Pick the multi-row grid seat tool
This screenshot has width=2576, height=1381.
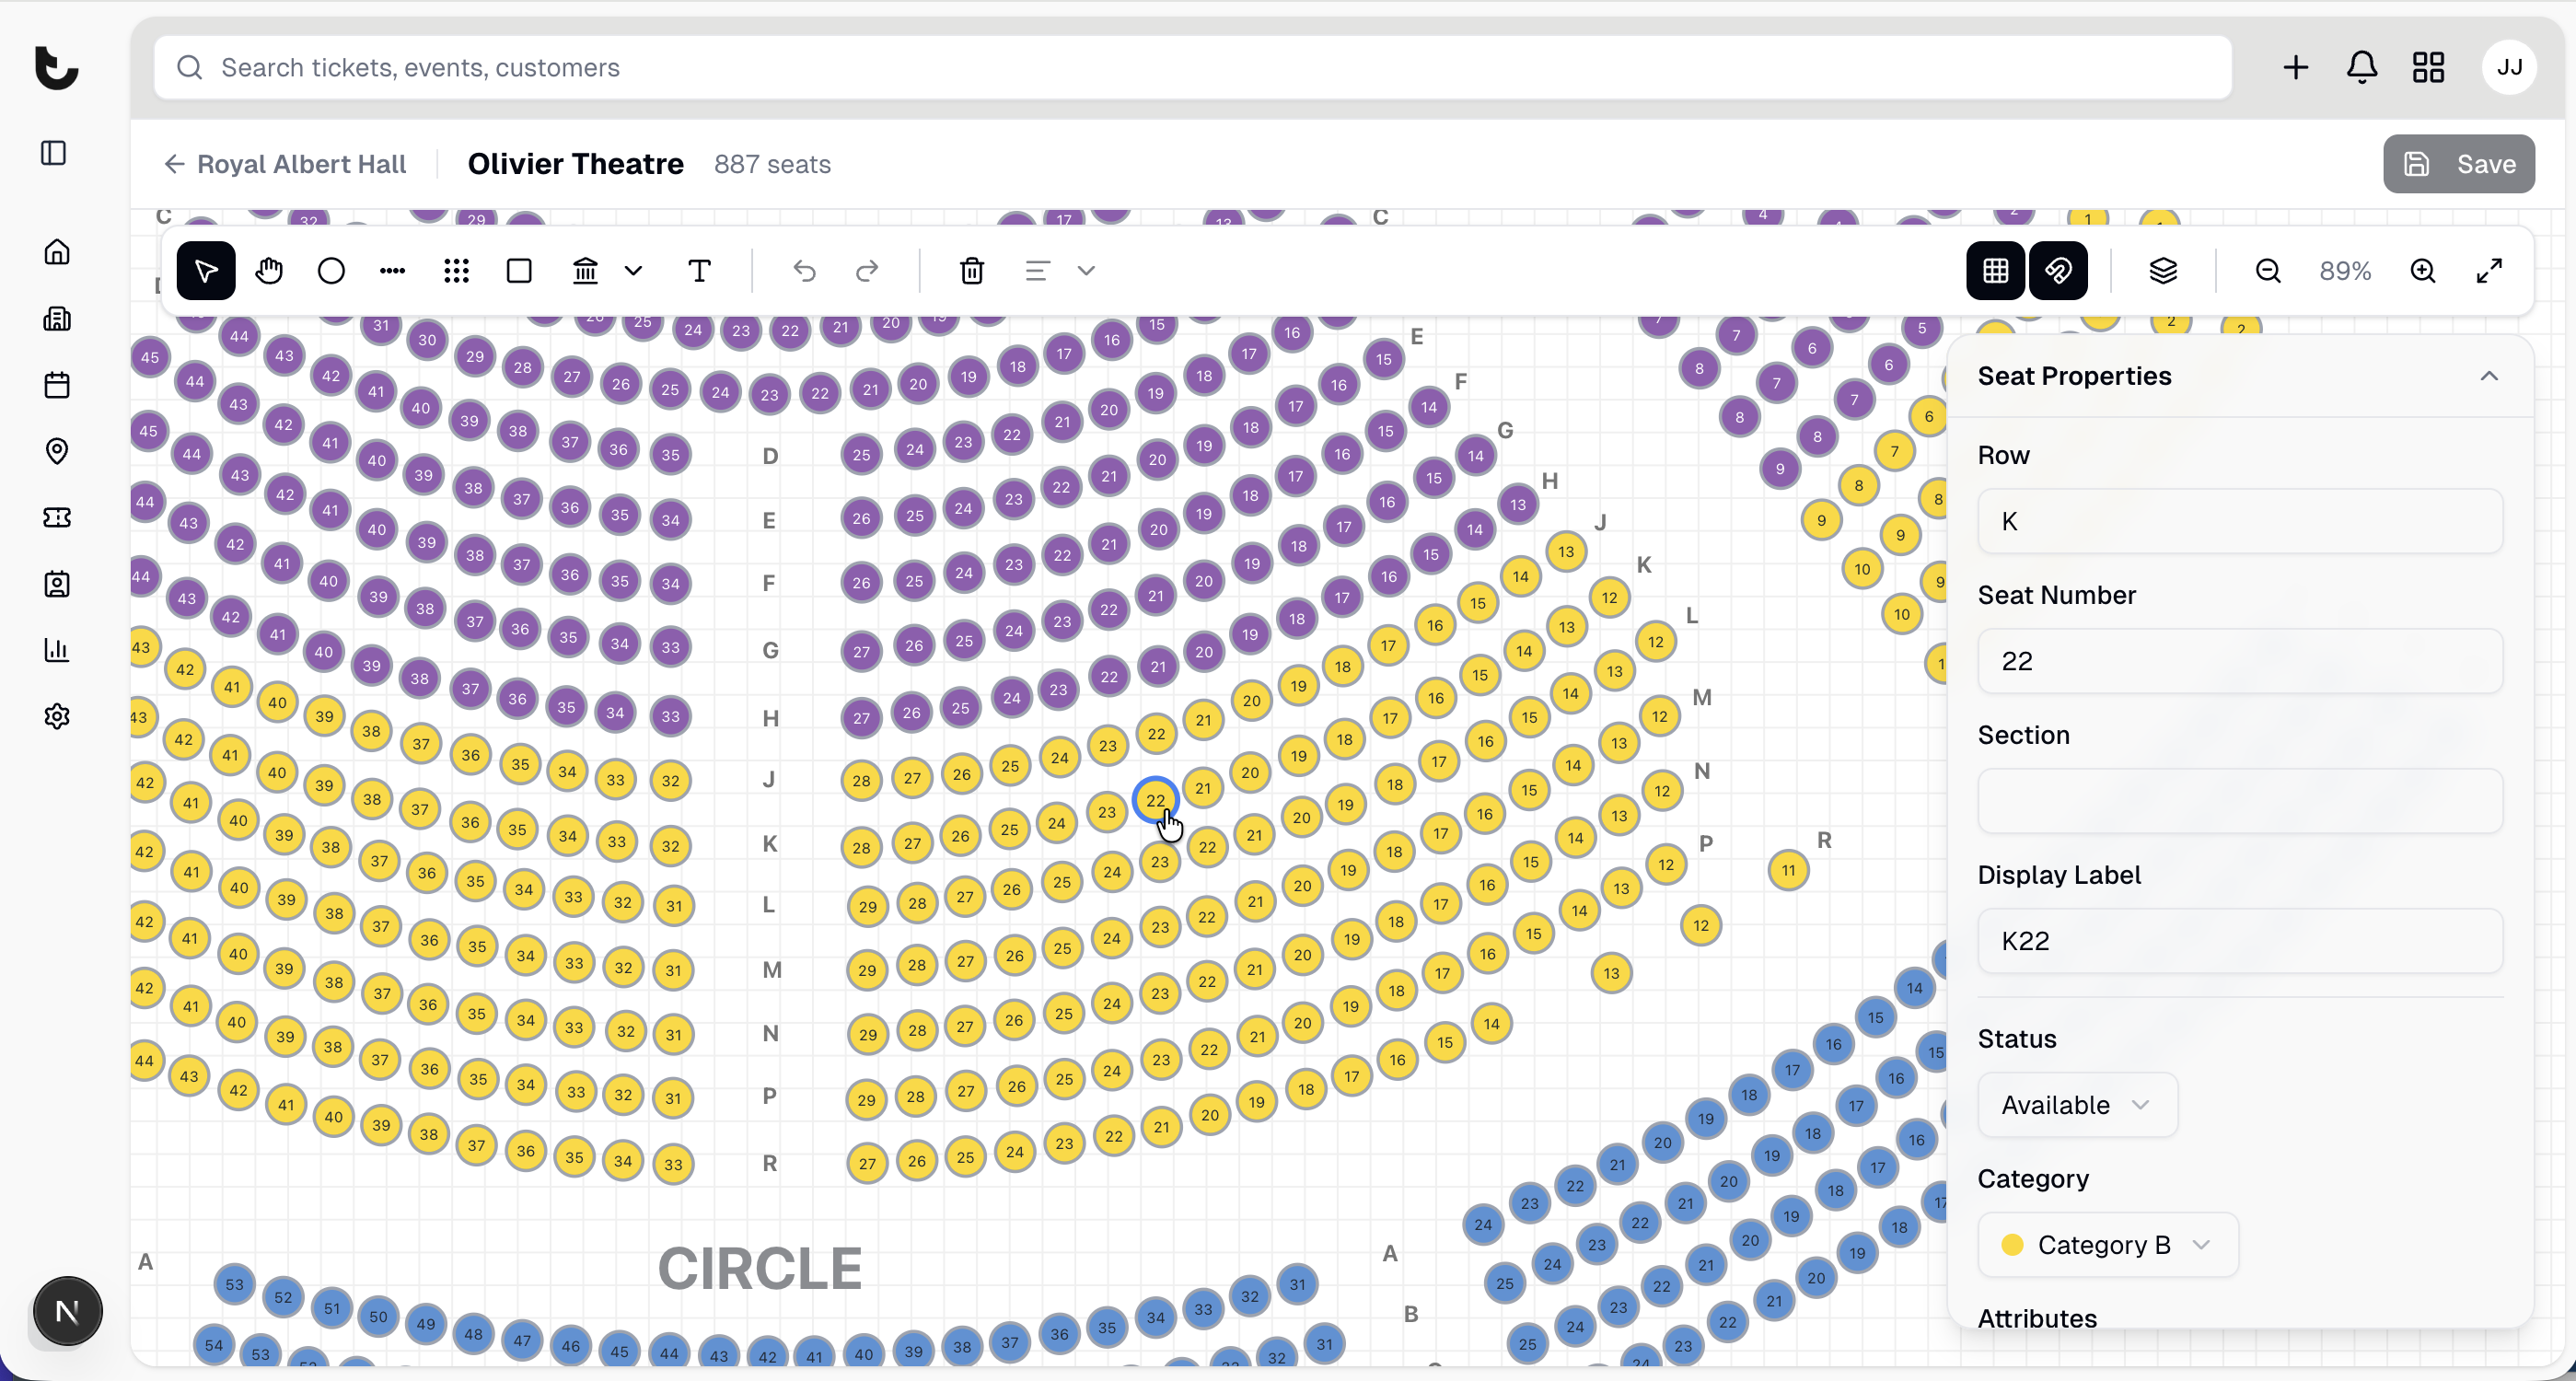456,270
